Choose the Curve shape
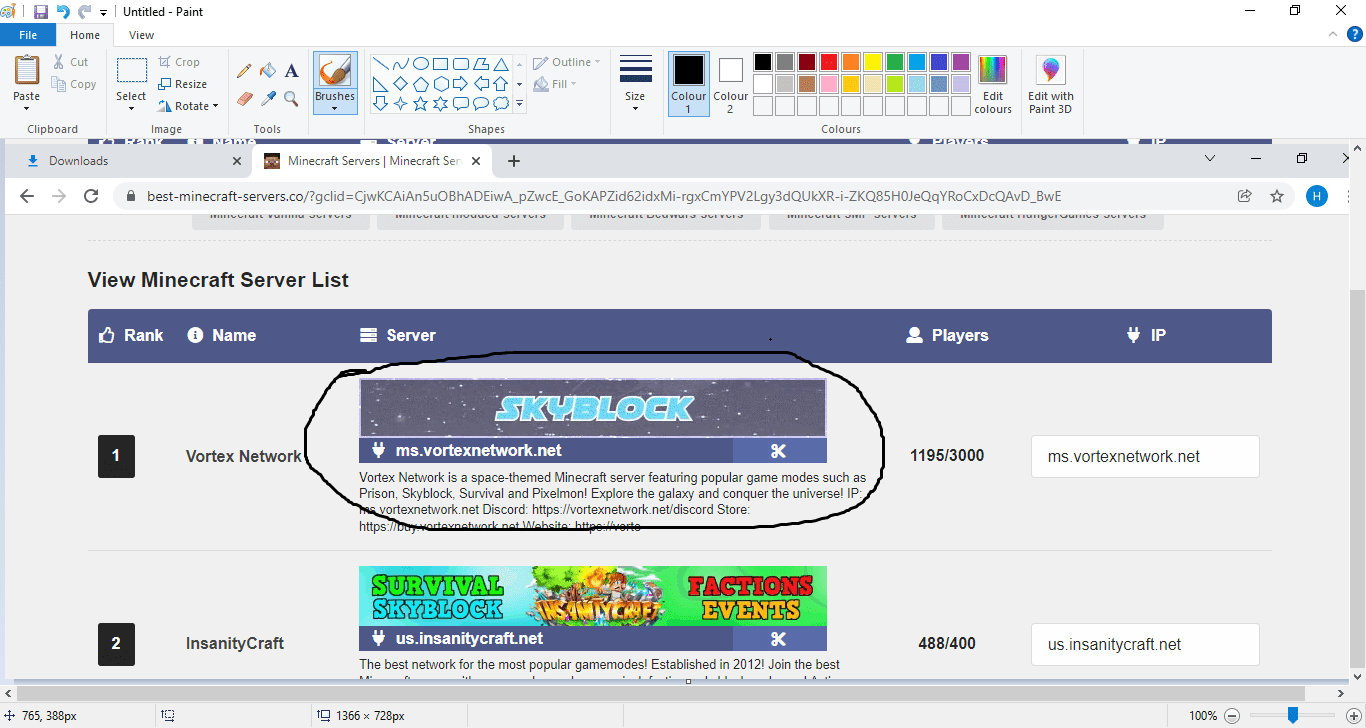Screen dimensions: 1366x728 tap(401, 63)
